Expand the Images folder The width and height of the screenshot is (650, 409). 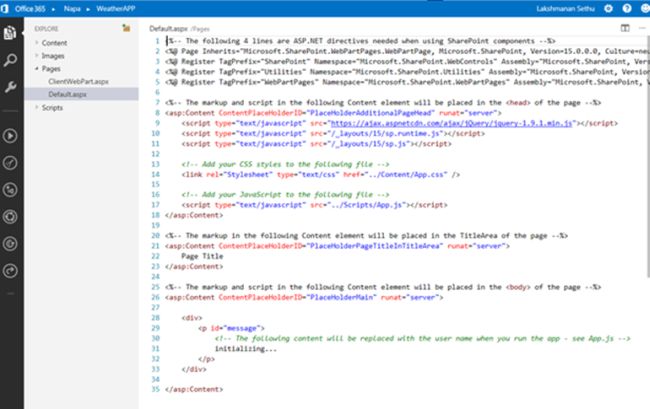36,56
